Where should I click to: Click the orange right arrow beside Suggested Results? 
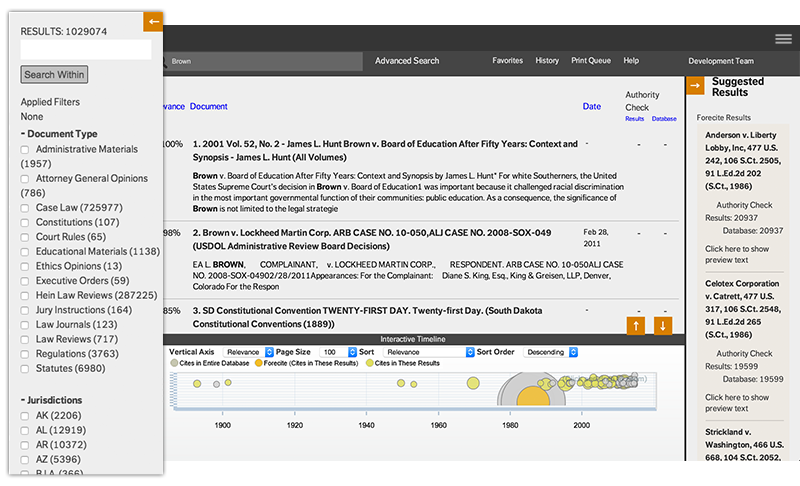coord(695,86)
